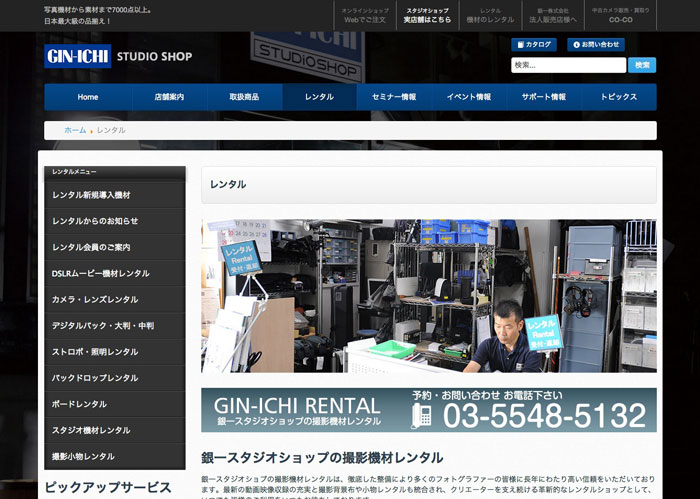This screenshot has height=499, width=700.
Task: Open オンラインショップ Webでご注文 link
Action: coord(365,15)
